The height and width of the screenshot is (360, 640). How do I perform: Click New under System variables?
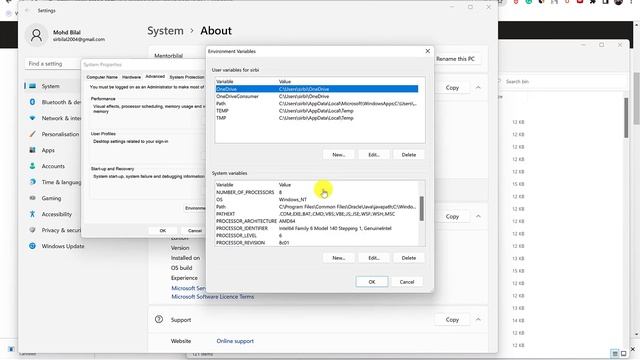[x=338, y=258]
